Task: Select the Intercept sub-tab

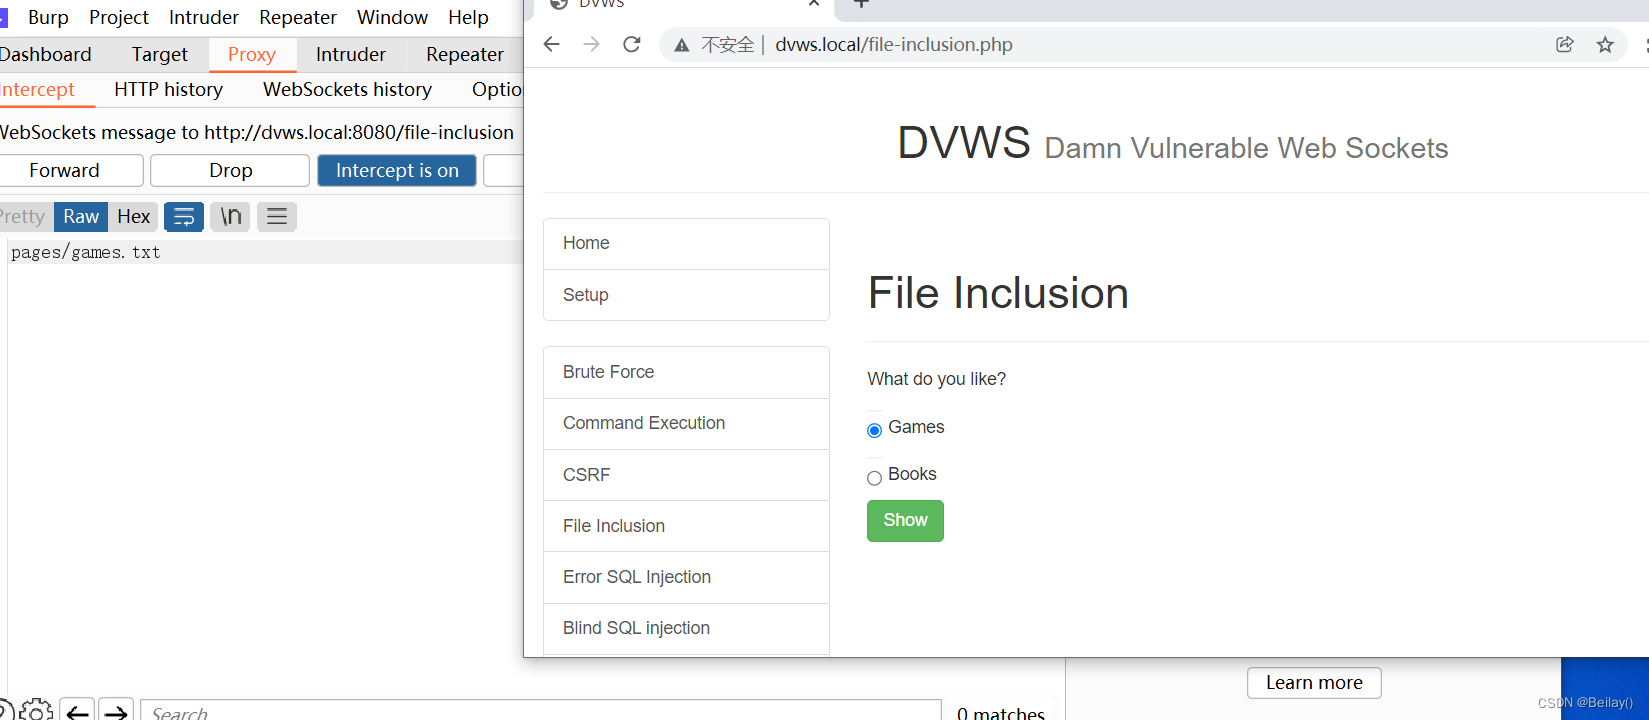Action: tap(38, 89)
